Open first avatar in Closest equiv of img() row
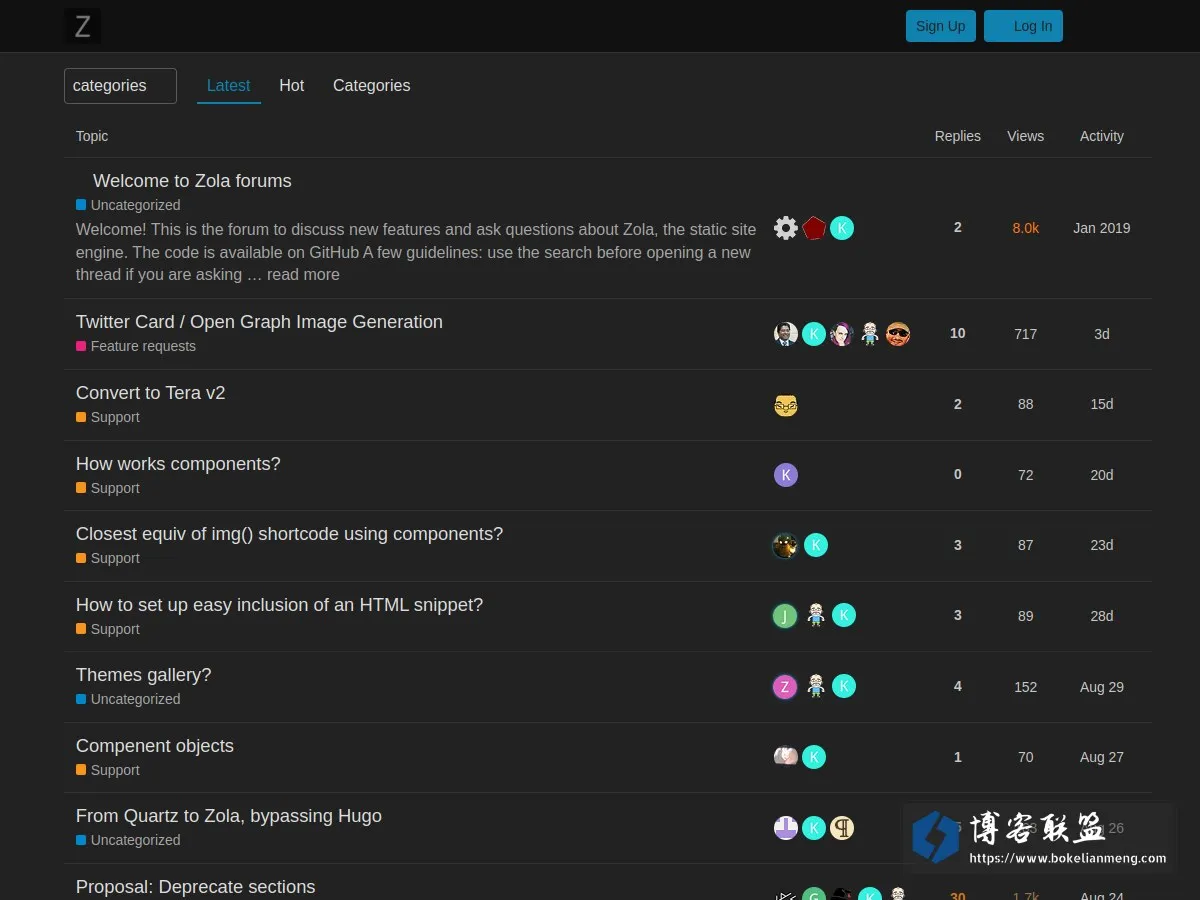 pyautogui.click(x=785, y=545)
